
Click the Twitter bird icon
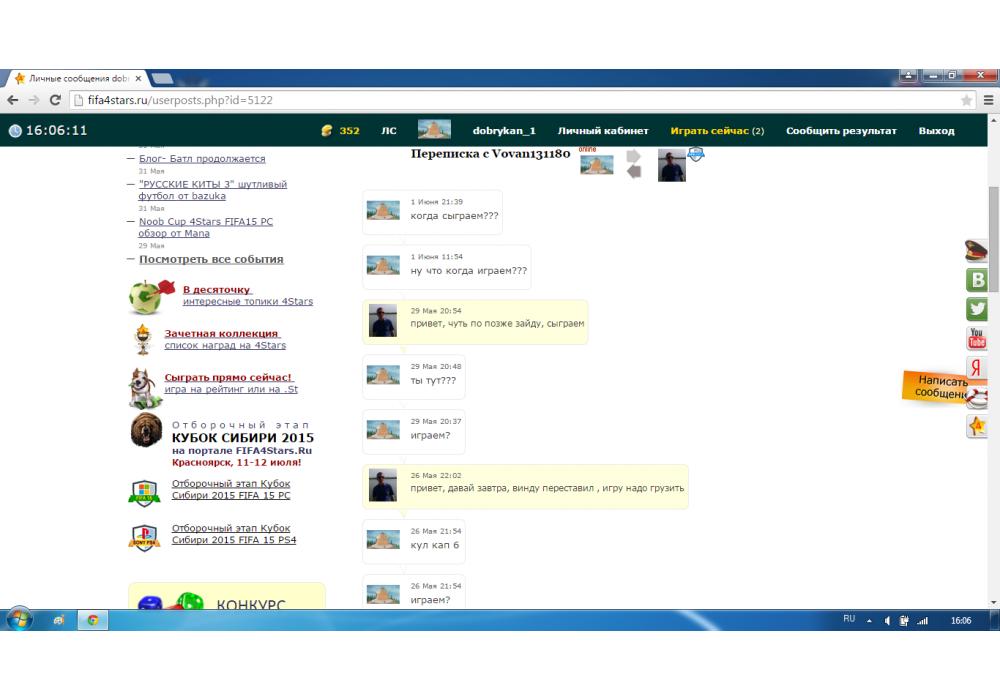click(x=977, y=309)
